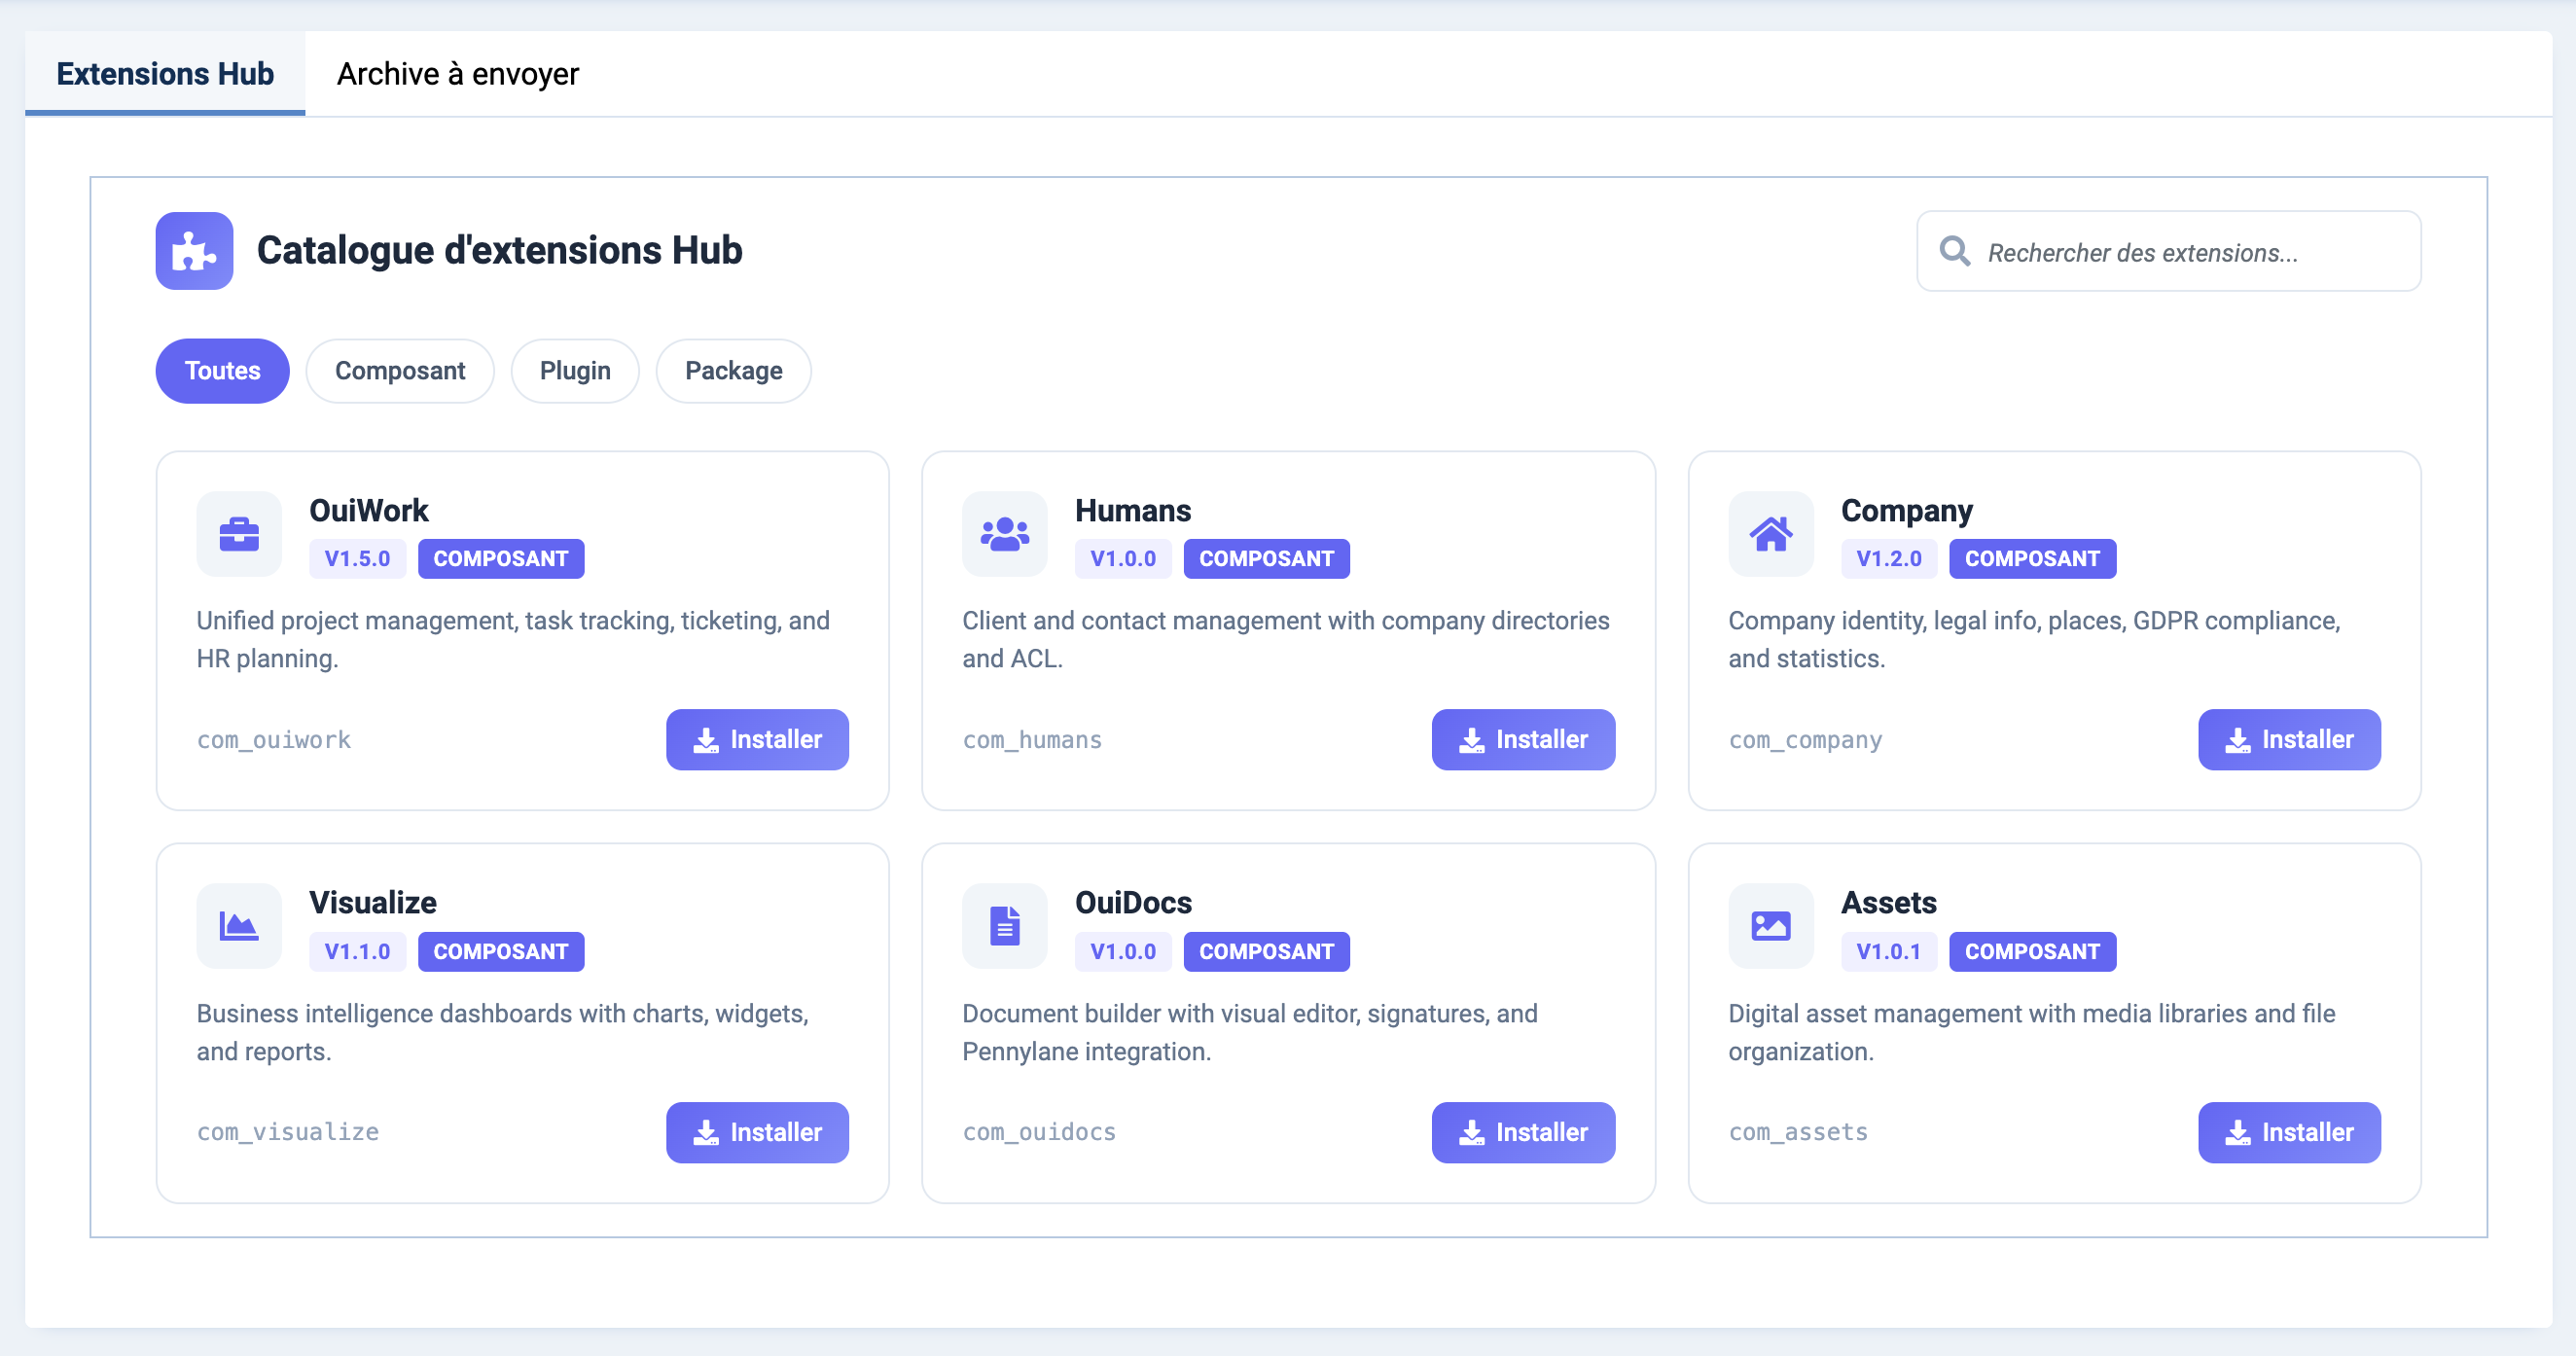This screenshot has width=2576, height=1356.
Task: Install the Humans extension
Action: coord(1522,740)
